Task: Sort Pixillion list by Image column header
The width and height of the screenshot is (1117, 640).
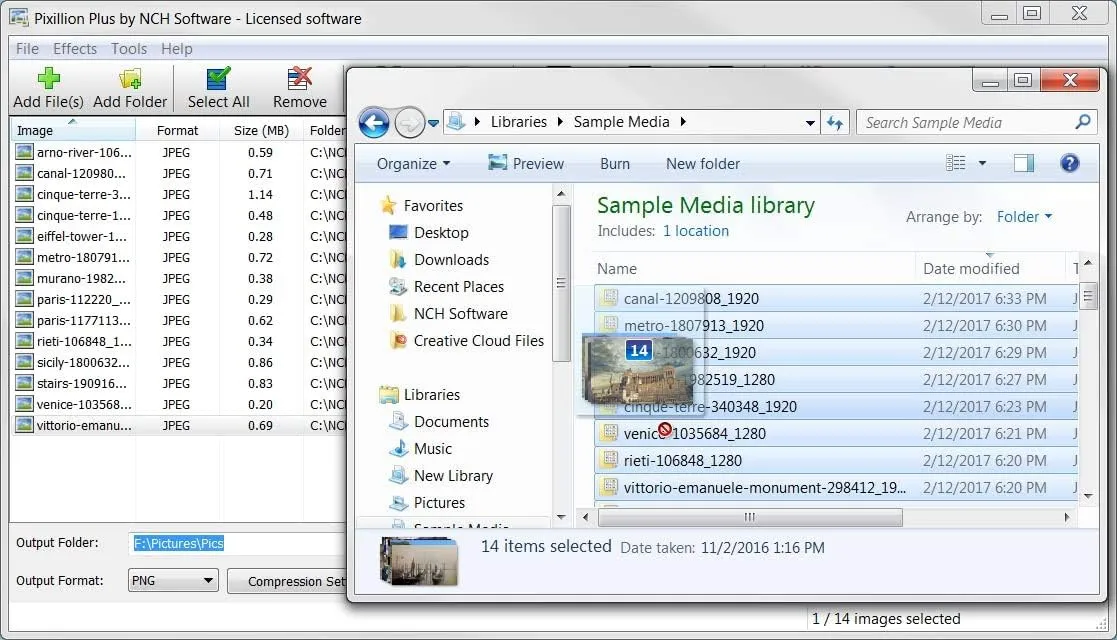Action: pyautogui.click(x=73, y=130)
